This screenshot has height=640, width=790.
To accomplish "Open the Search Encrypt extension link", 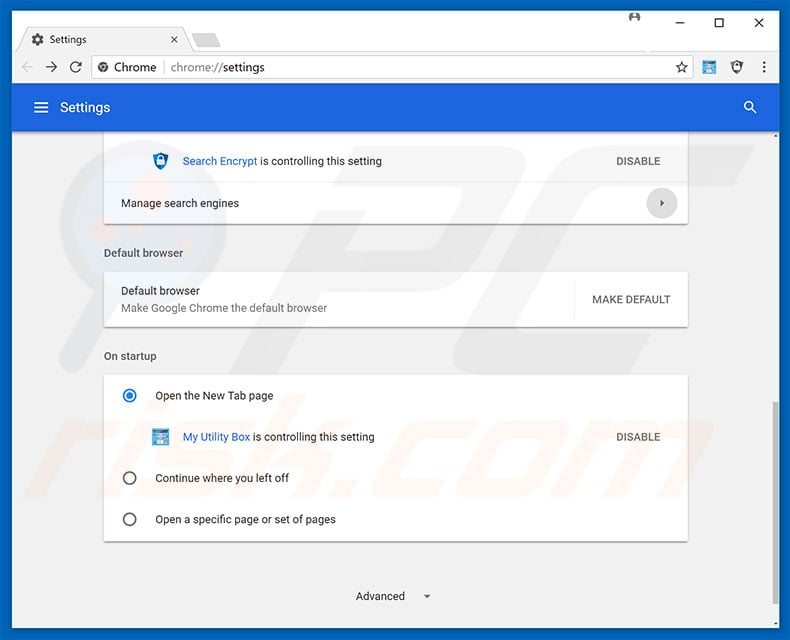I will (220, 161).
